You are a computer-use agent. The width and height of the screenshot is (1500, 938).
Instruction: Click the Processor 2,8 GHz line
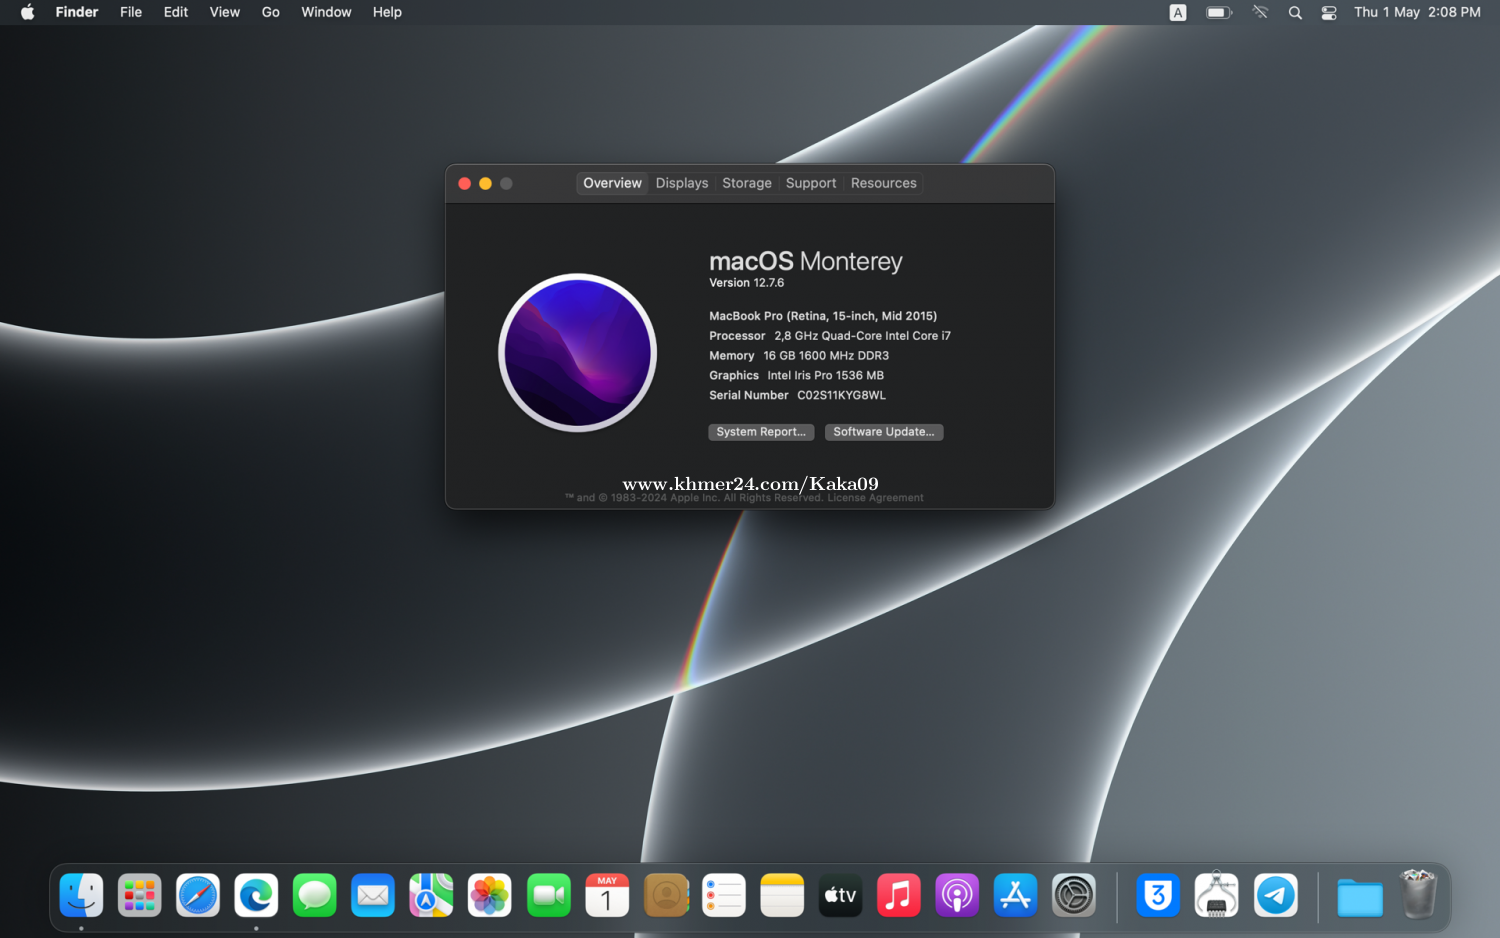point(830,336)
